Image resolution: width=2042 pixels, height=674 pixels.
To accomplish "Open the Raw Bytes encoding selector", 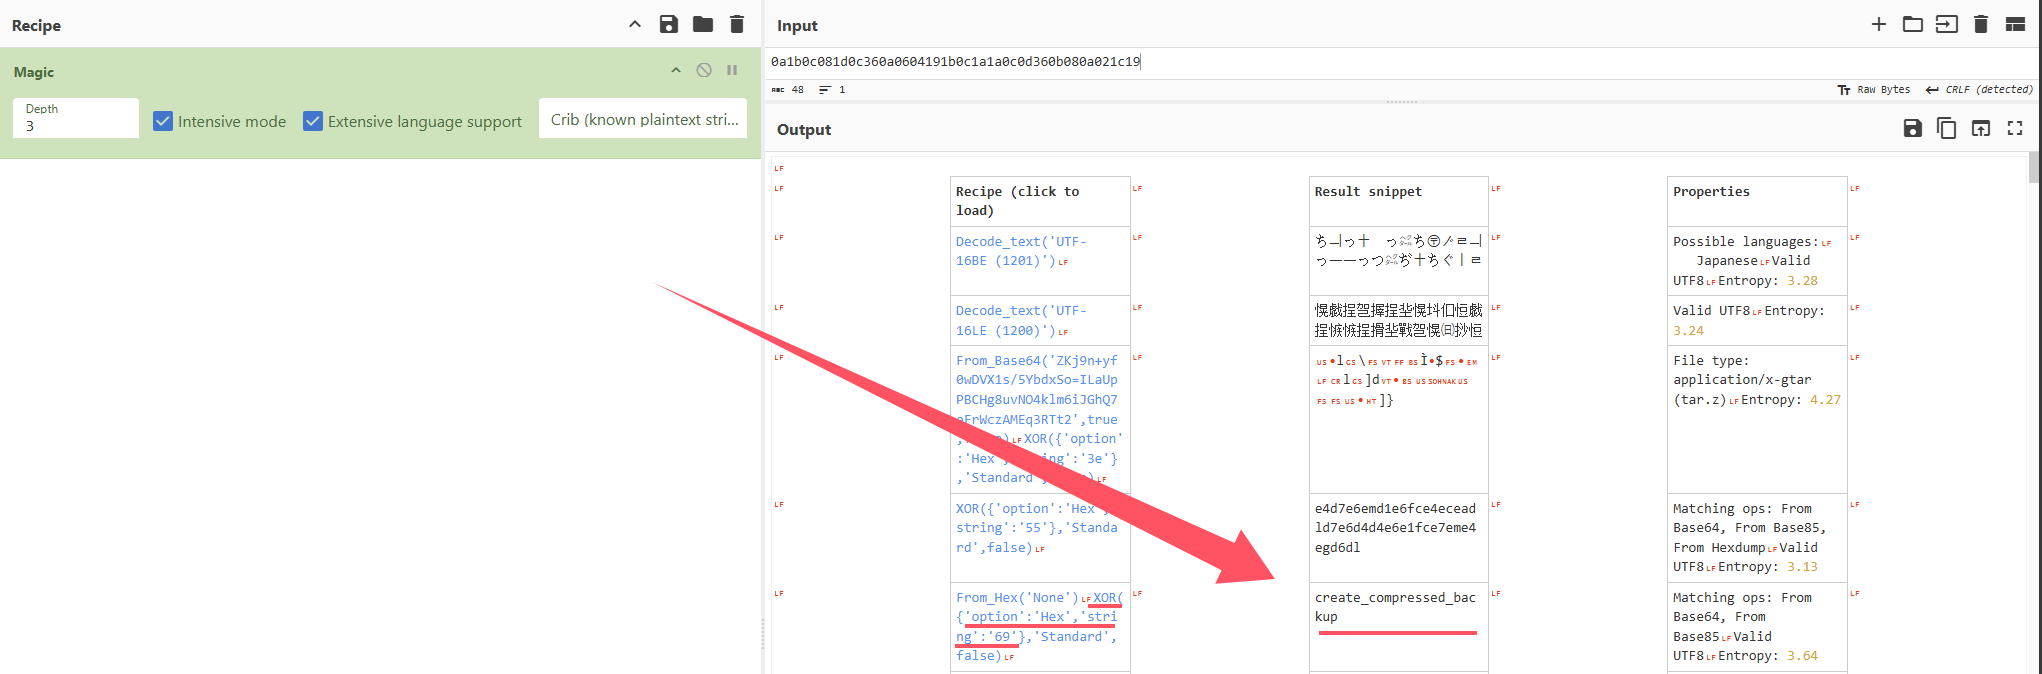I will 1874,90.
